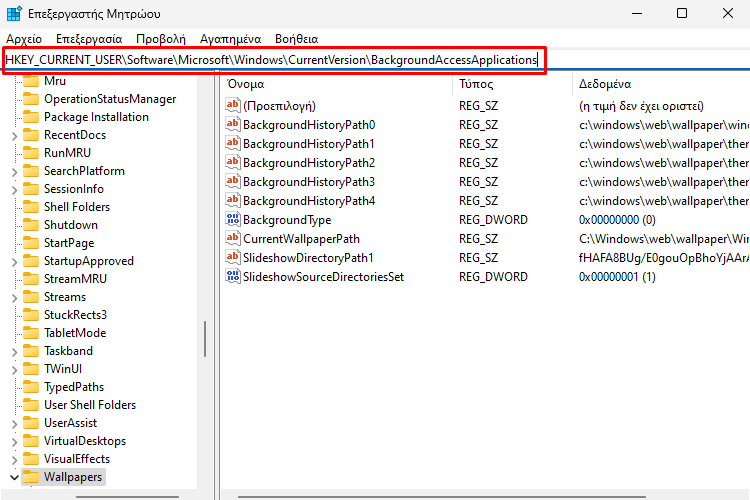750x500 pixels.
Task: Select the Shell Folders folder icon
Action: pyautogui.click(x=31, y=207)
